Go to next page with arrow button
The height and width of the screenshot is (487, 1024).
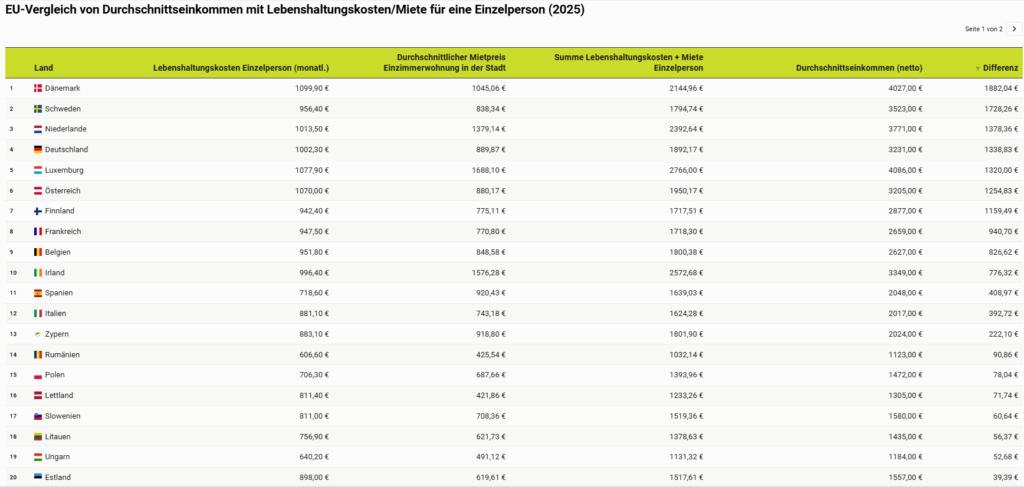point(1012,30)
